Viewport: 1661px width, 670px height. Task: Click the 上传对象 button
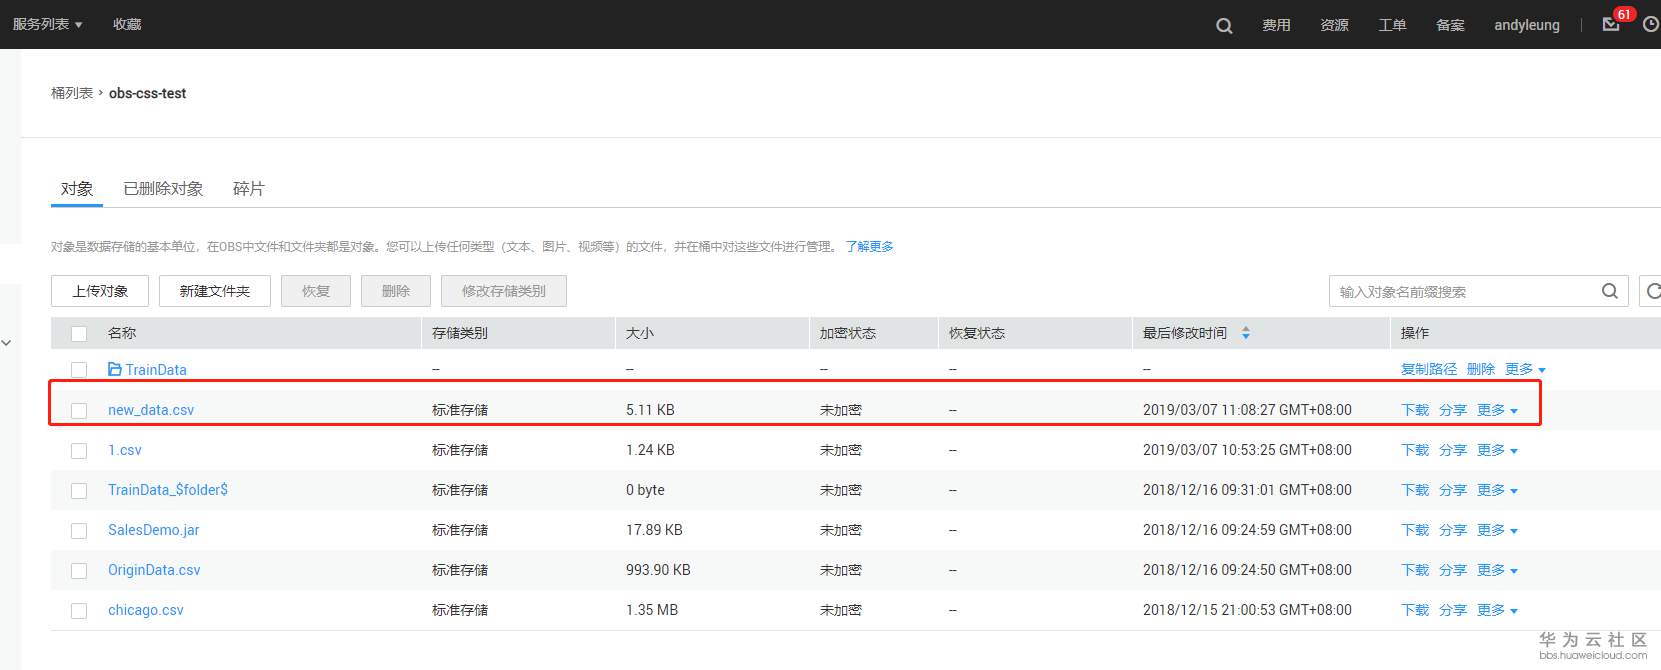click(x=100, y=291)
